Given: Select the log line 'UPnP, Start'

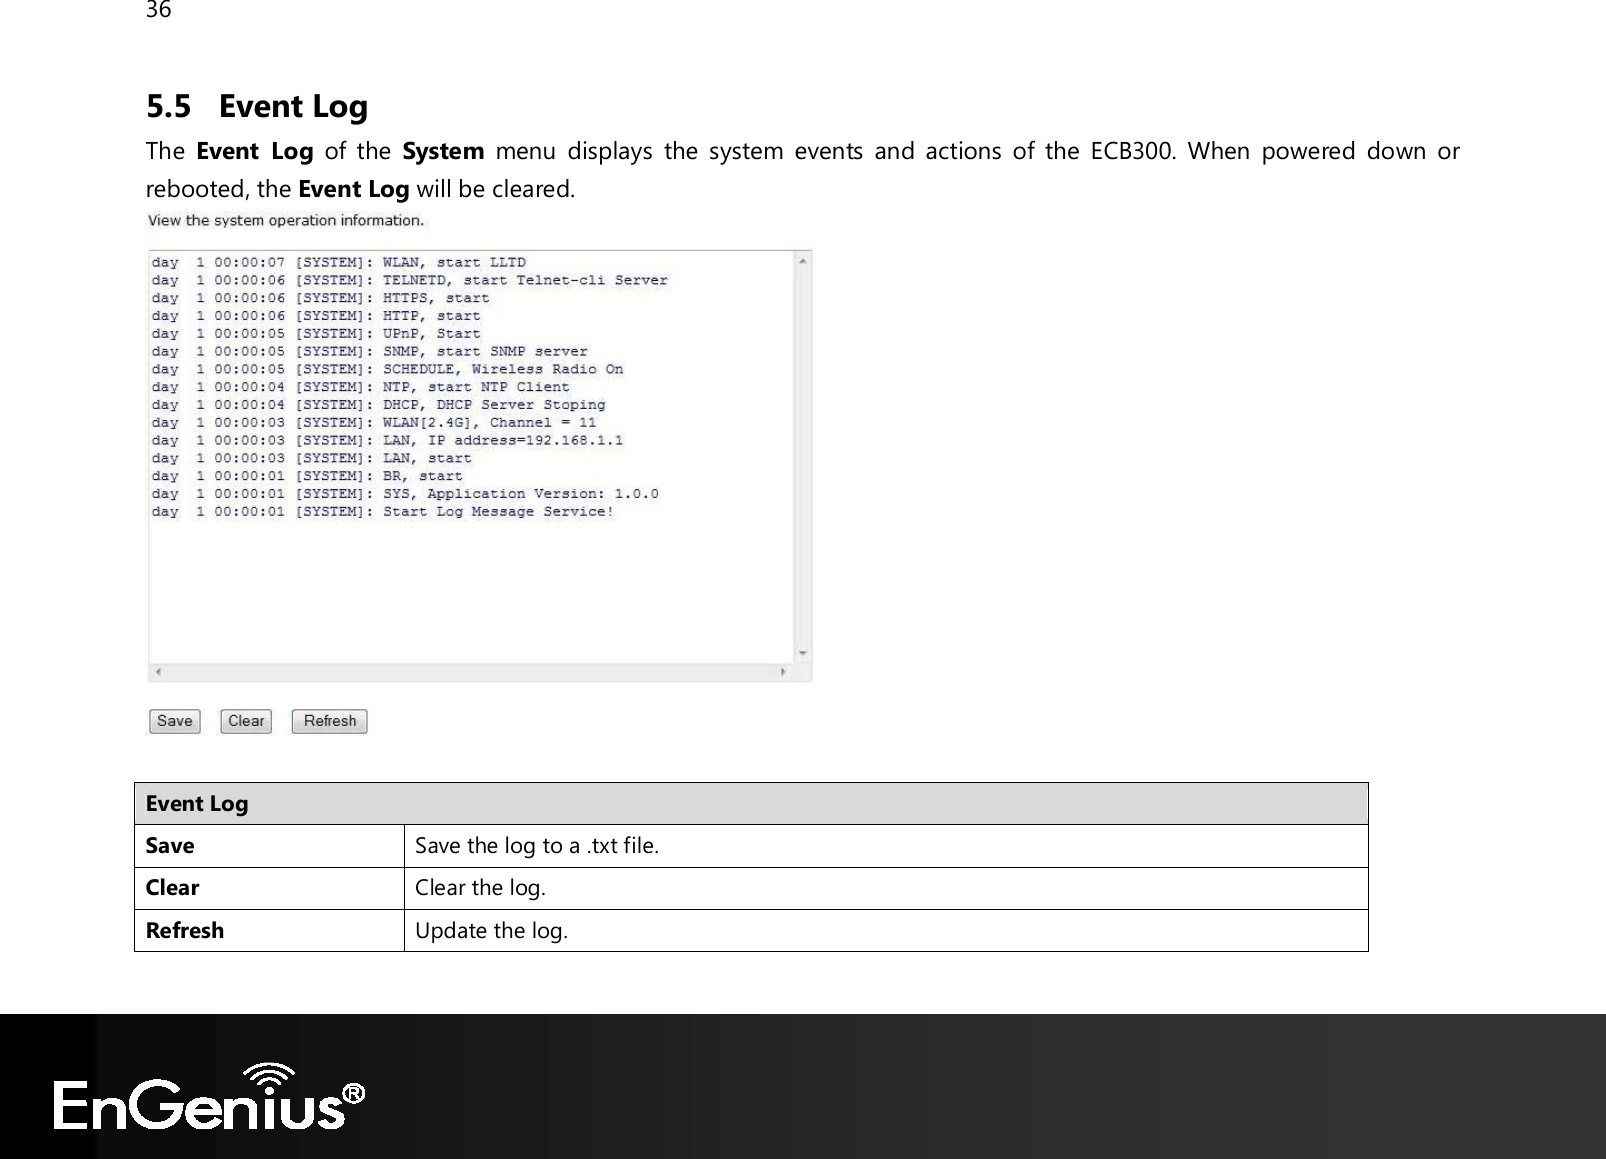Looking at the screenshot, I should [x=316, y=334].
